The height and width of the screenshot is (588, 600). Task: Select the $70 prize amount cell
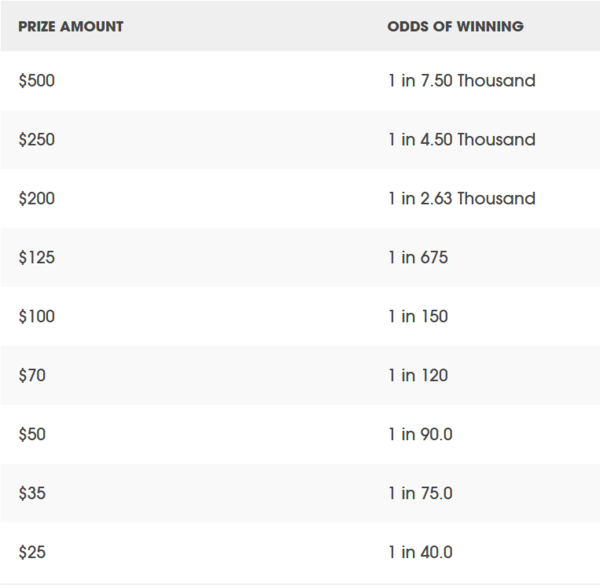[32, 376]
